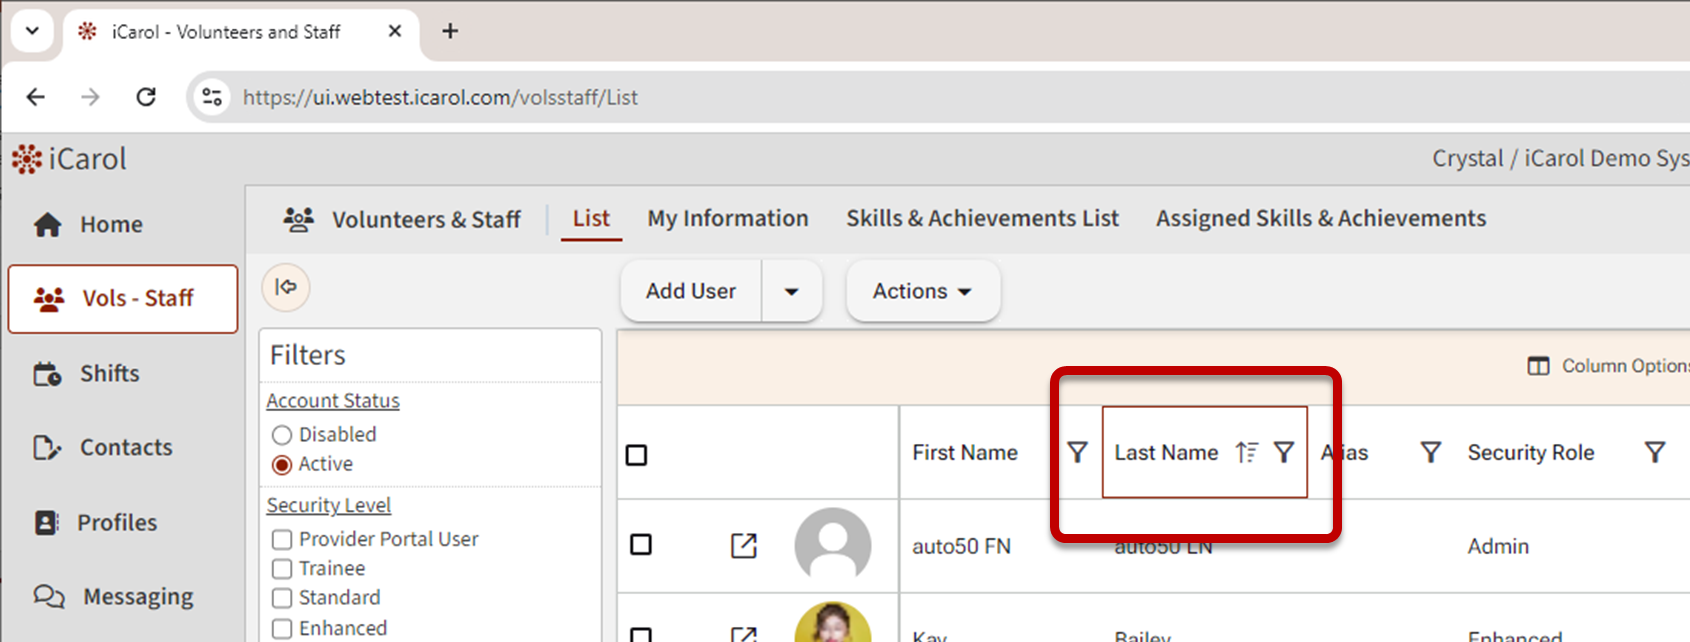Image resolution: width=1690 pixels, height=642 pixels.
Task: Open the Actions dropdown menu
Action: [x=922, y=291]
